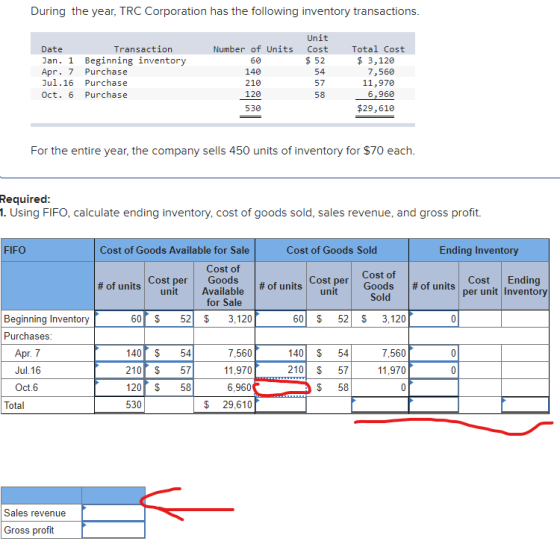Click Apr. 7 ending inventory units field
Viewport: 560px width, 544px height.
(434, 353)
